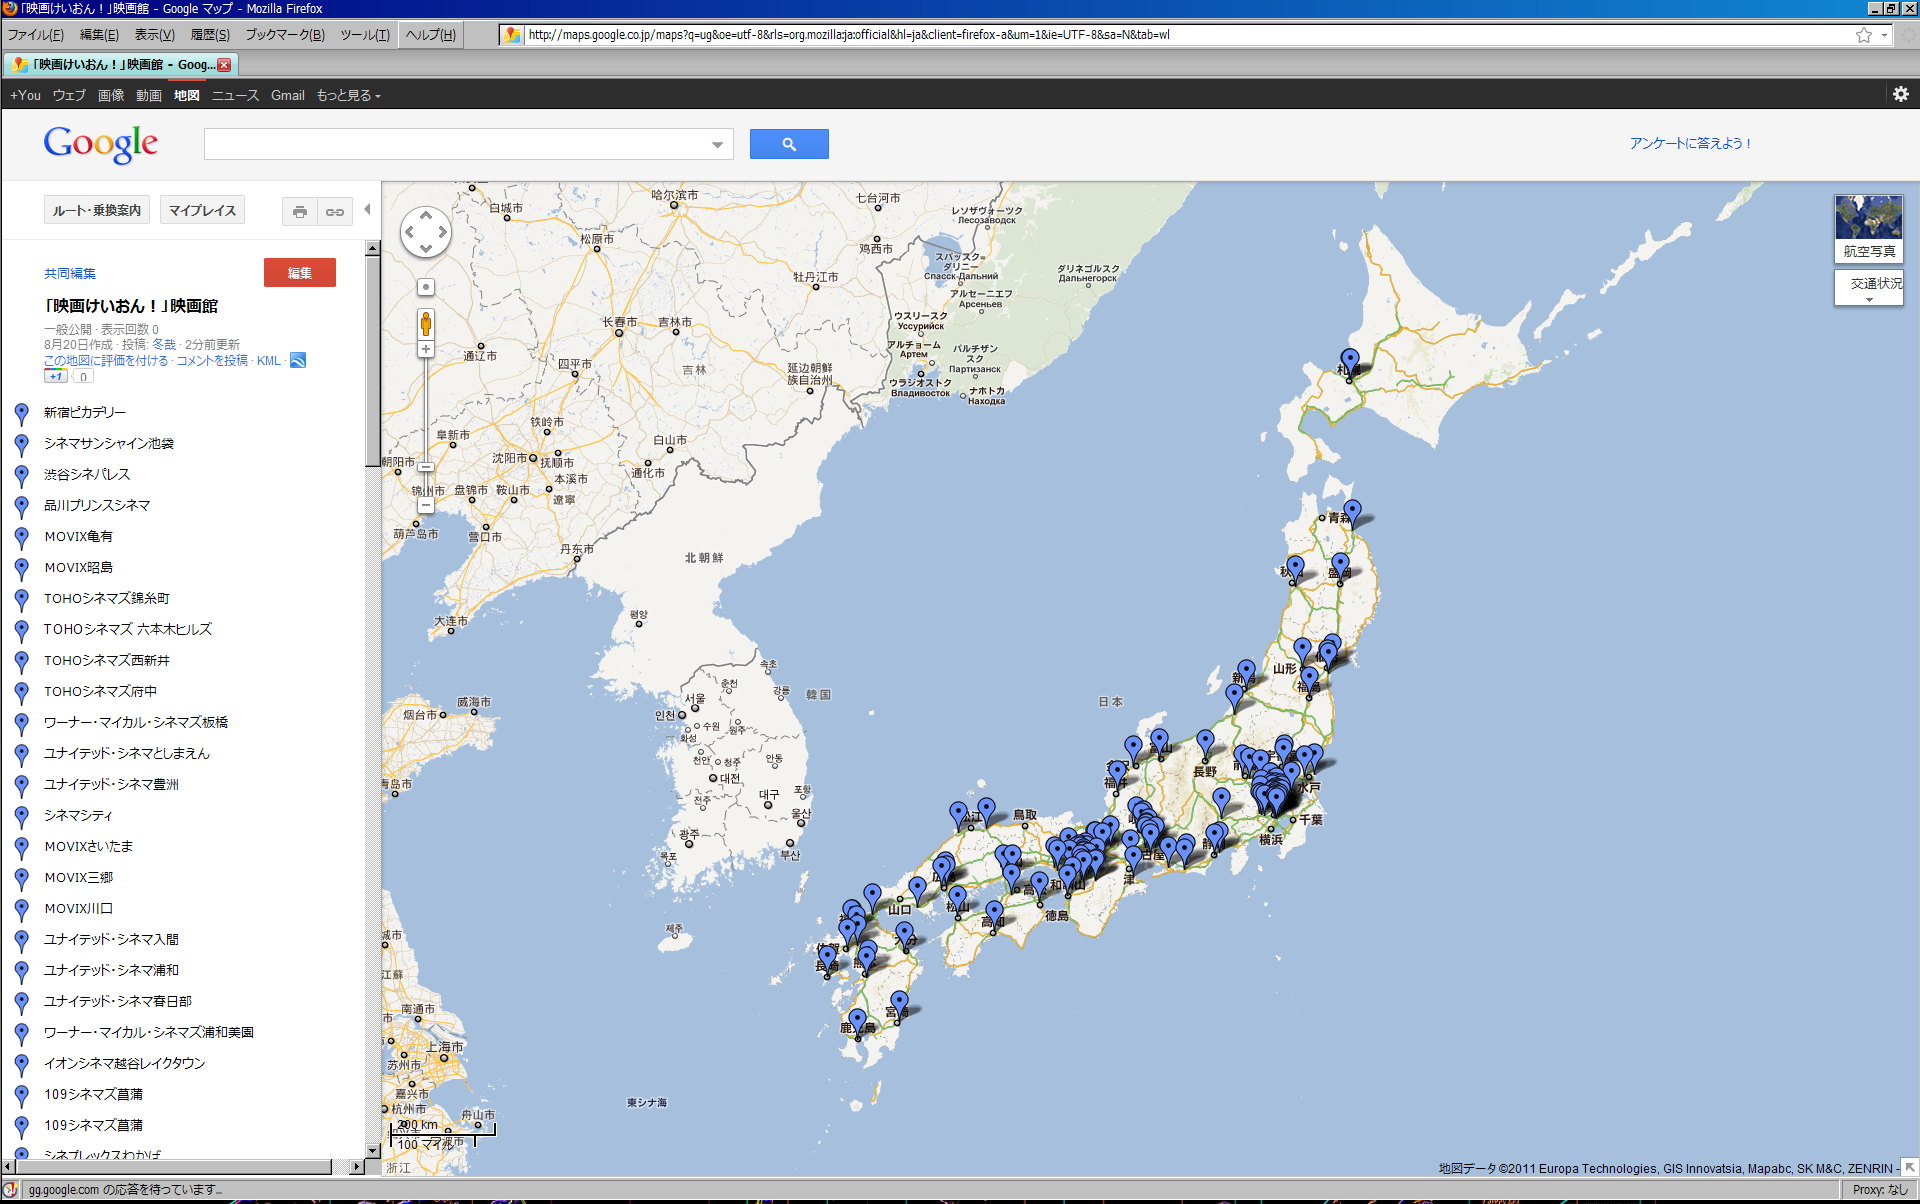This screenshot has width=1920, height=1204.
Task: Select 新宿ピカデリー in the place list
Action: point(85,412)
